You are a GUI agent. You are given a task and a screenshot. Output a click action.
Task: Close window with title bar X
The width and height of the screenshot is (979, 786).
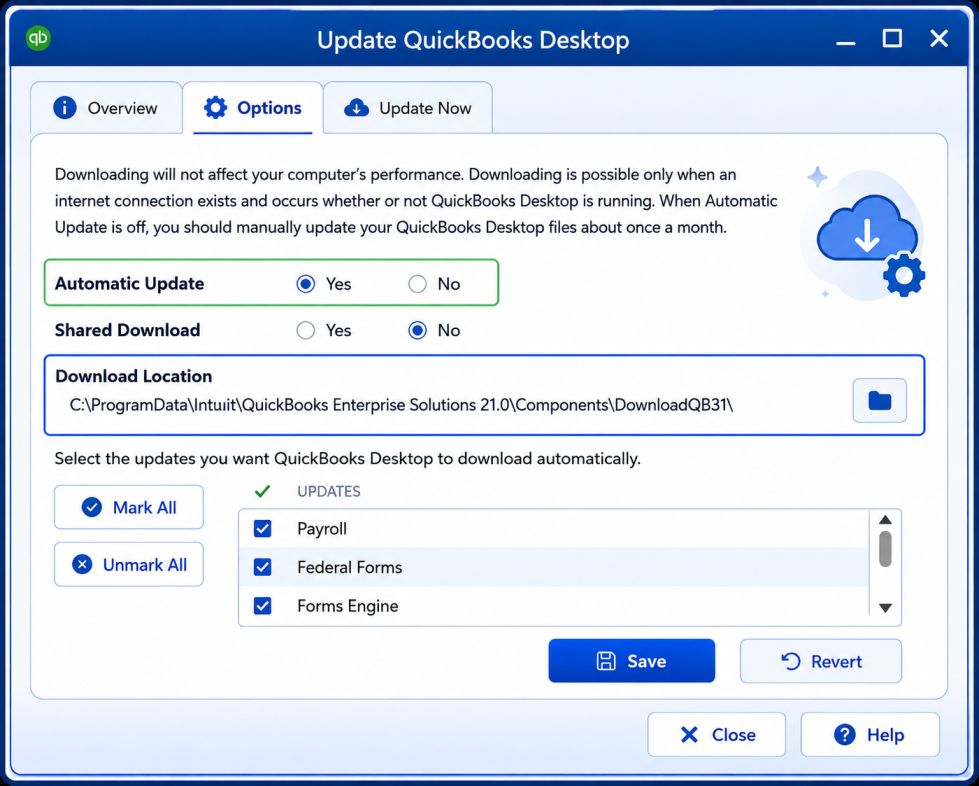pyautogui.click(x=939, y=38)
